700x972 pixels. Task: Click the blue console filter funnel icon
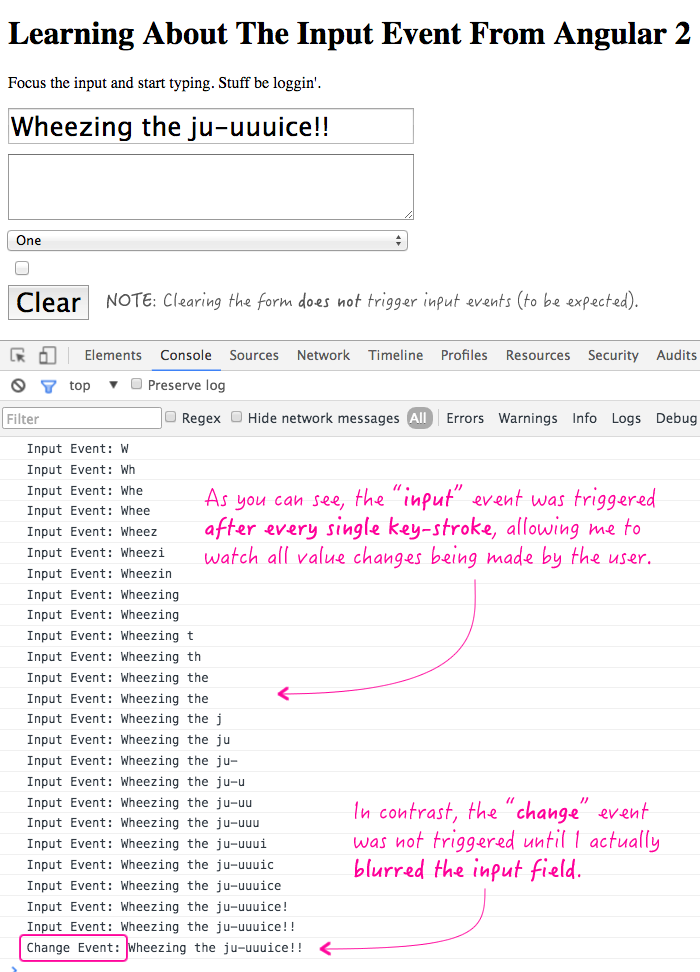click(48, 386)
